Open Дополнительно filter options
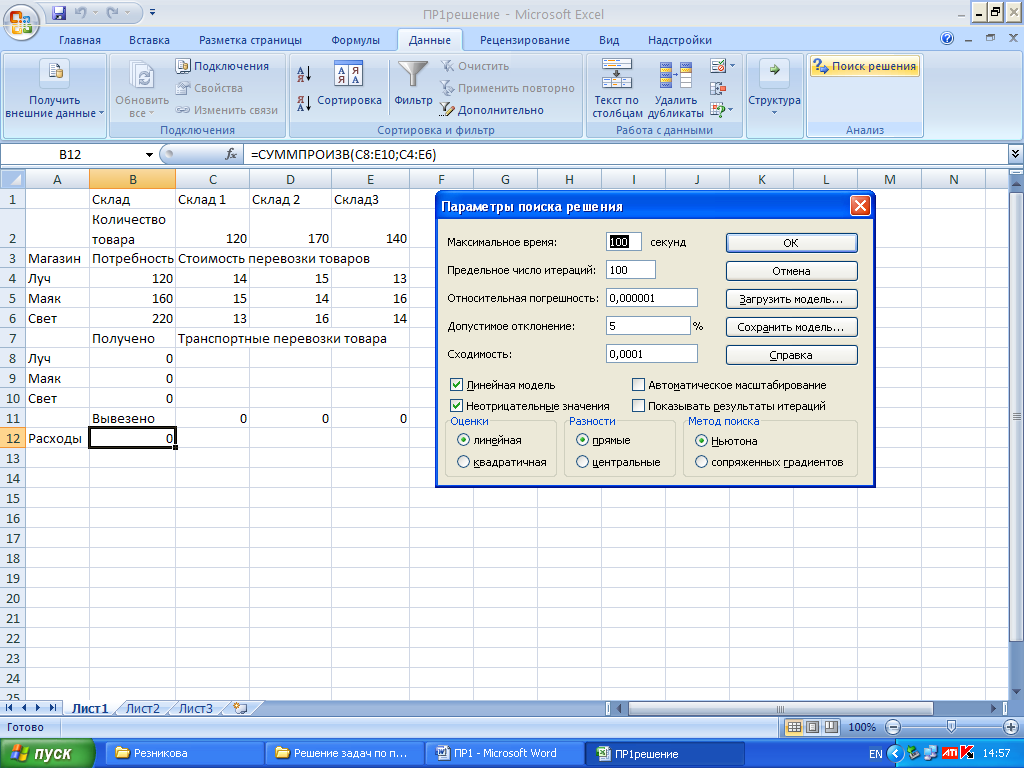Image resolution: width=1024 pixels, height=768 pixels. (x=492, y=110)
